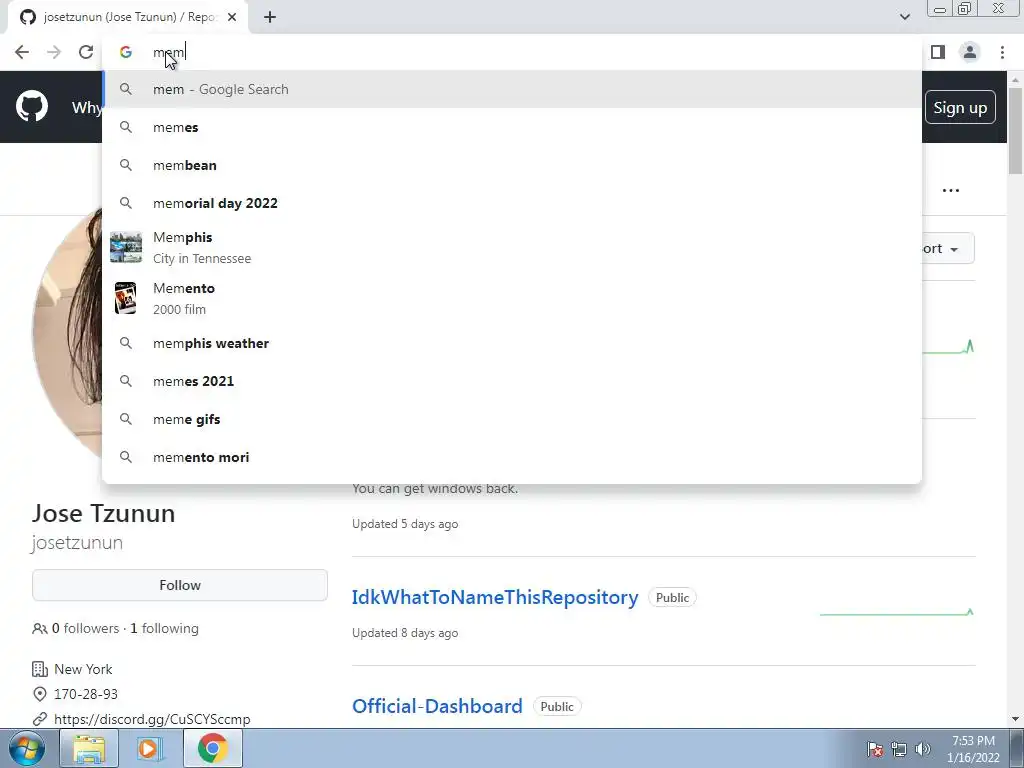
Task: Choose the 'mem - Google Search' suggestion
Action: click(x=512, y=89)
